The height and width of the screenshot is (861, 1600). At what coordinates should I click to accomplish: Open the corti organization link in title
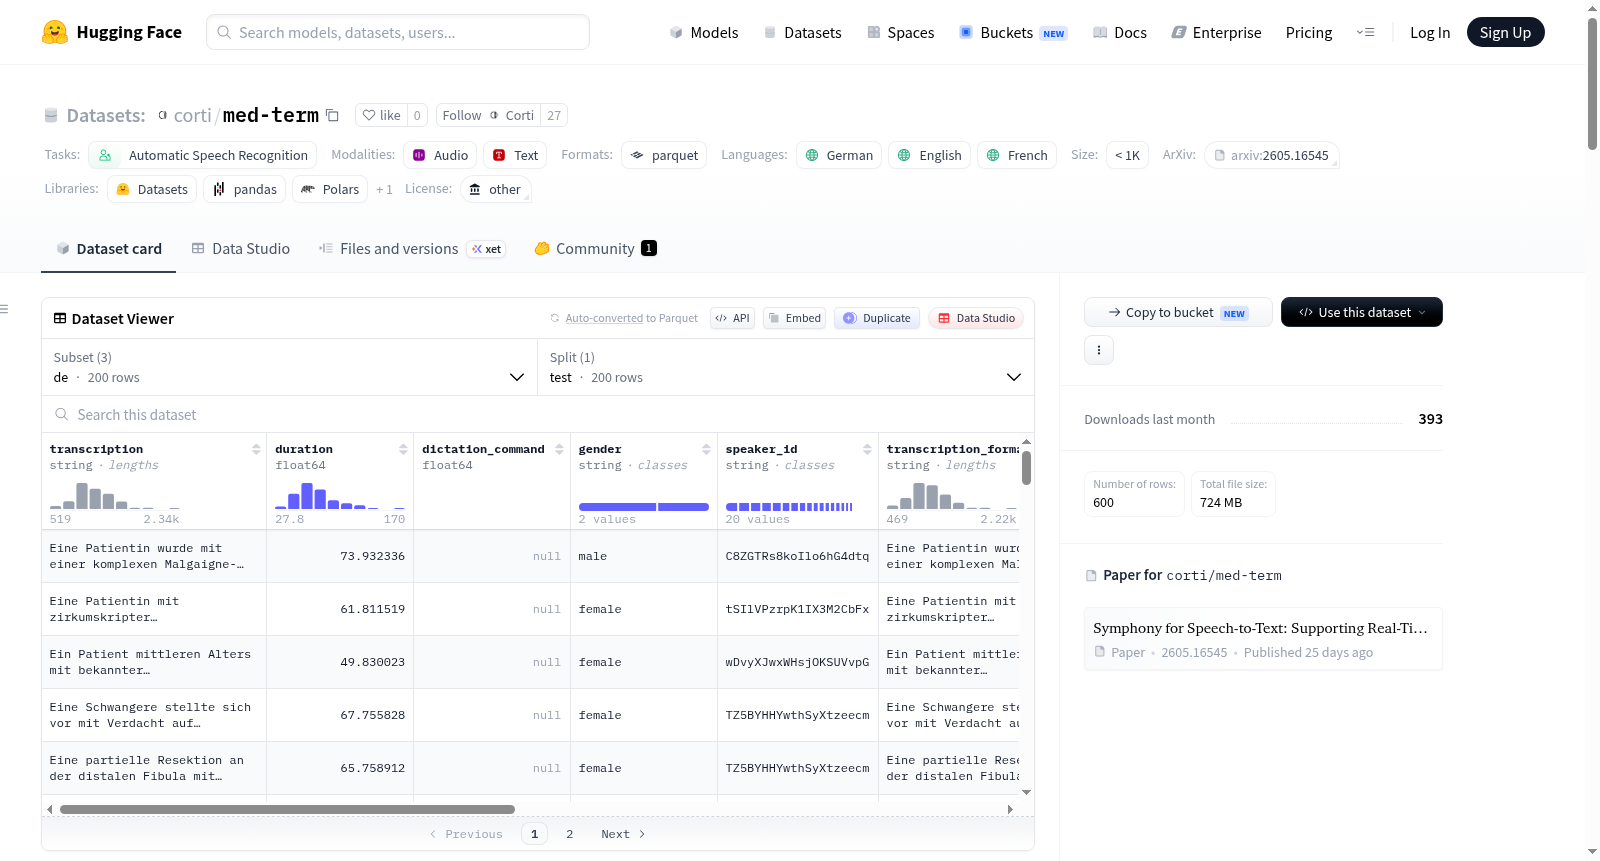192,116
